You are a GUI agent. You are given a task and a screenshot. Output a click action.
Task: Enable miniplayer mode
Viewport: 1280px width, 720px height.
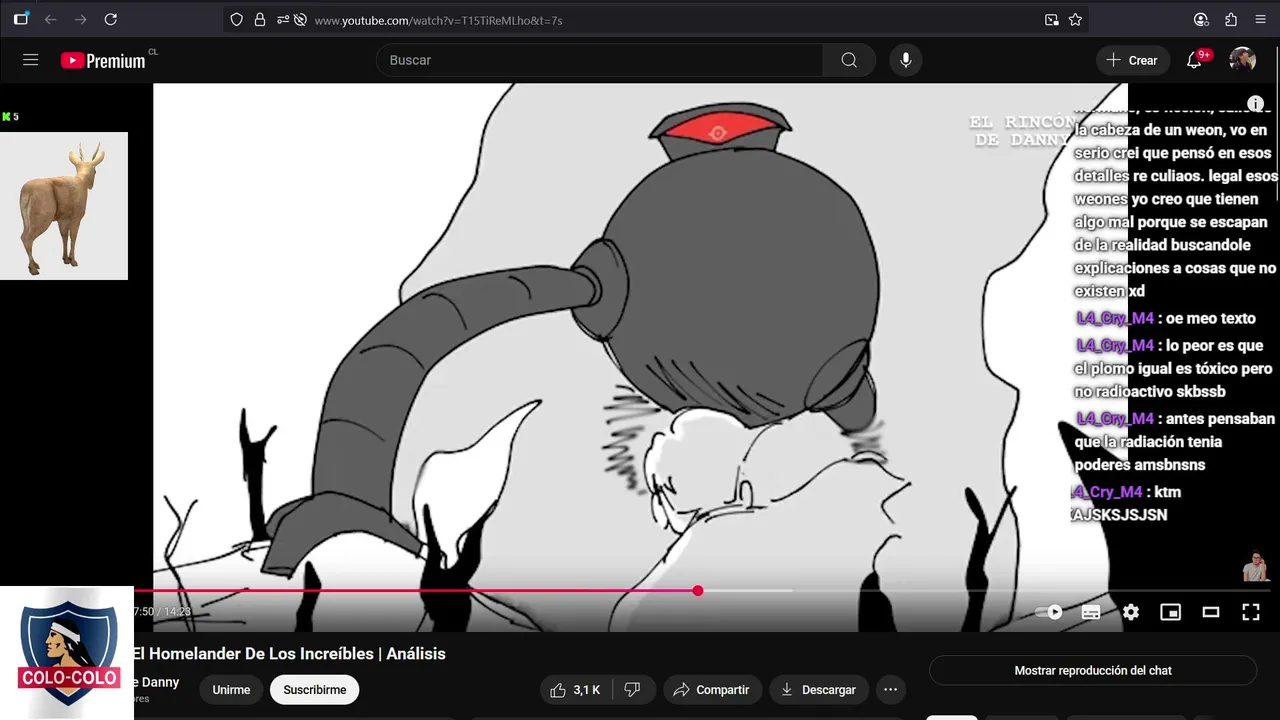pyautogui.click(x=1170, y=612)
